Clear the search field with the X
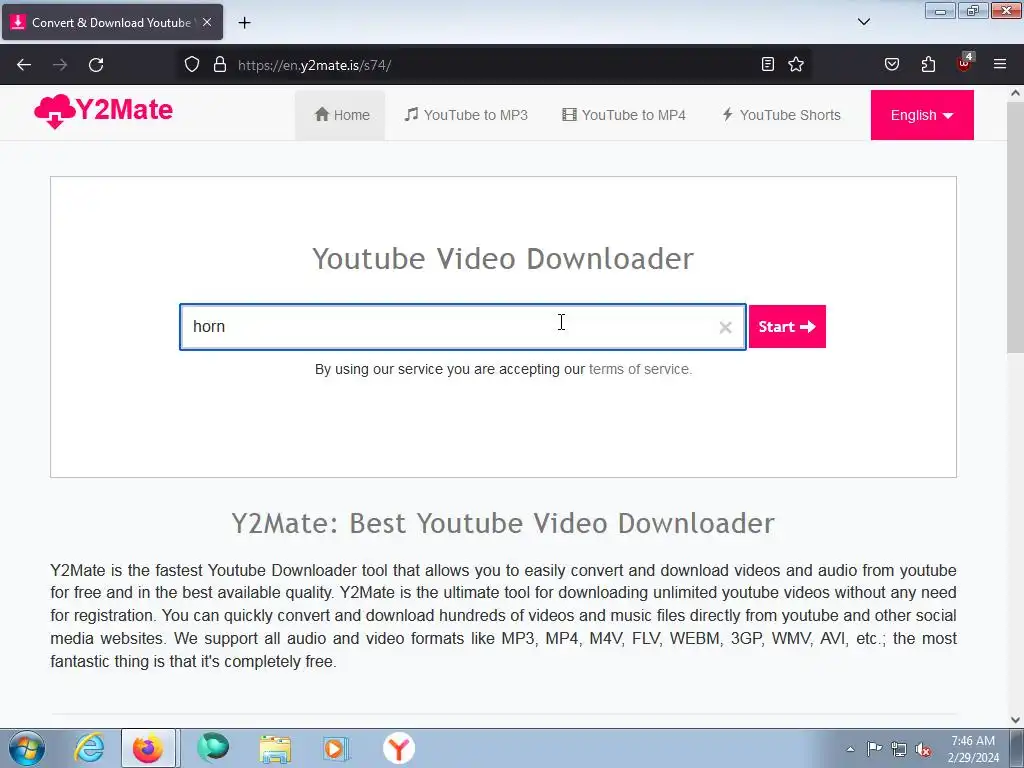 [726, 327]
